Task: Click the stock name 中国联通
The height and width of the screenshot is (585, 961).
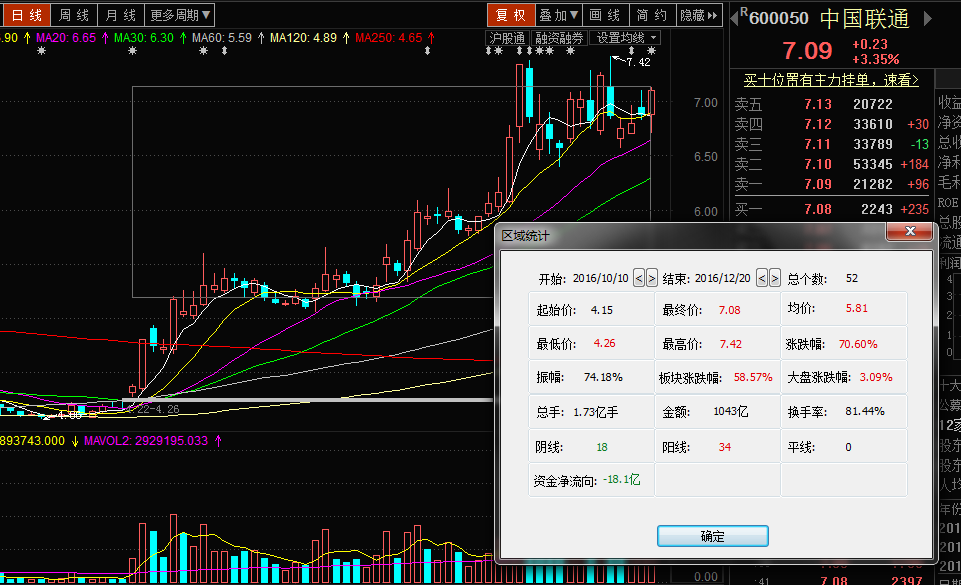Action: [x=864, y=18]
